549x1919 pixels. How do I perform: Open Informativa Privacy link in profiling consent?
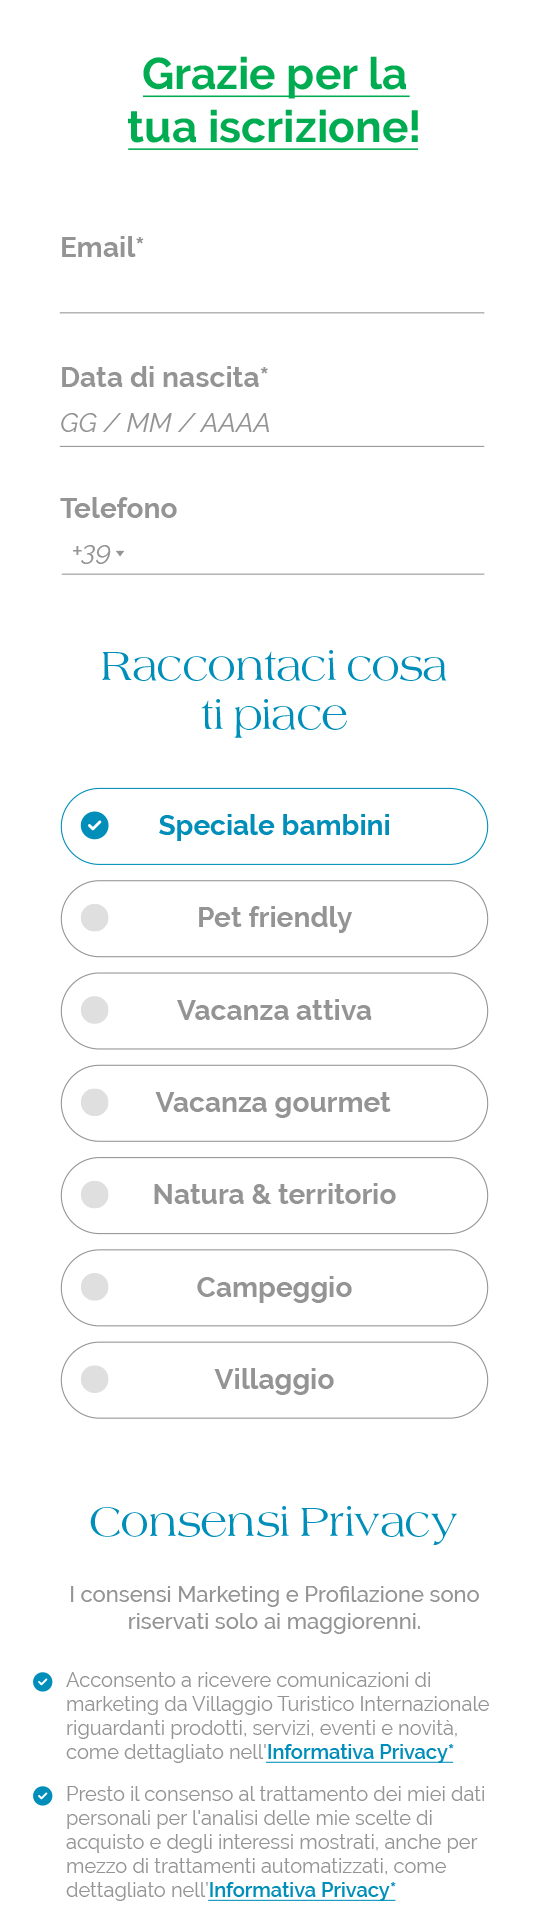(x=302, y=1890)
